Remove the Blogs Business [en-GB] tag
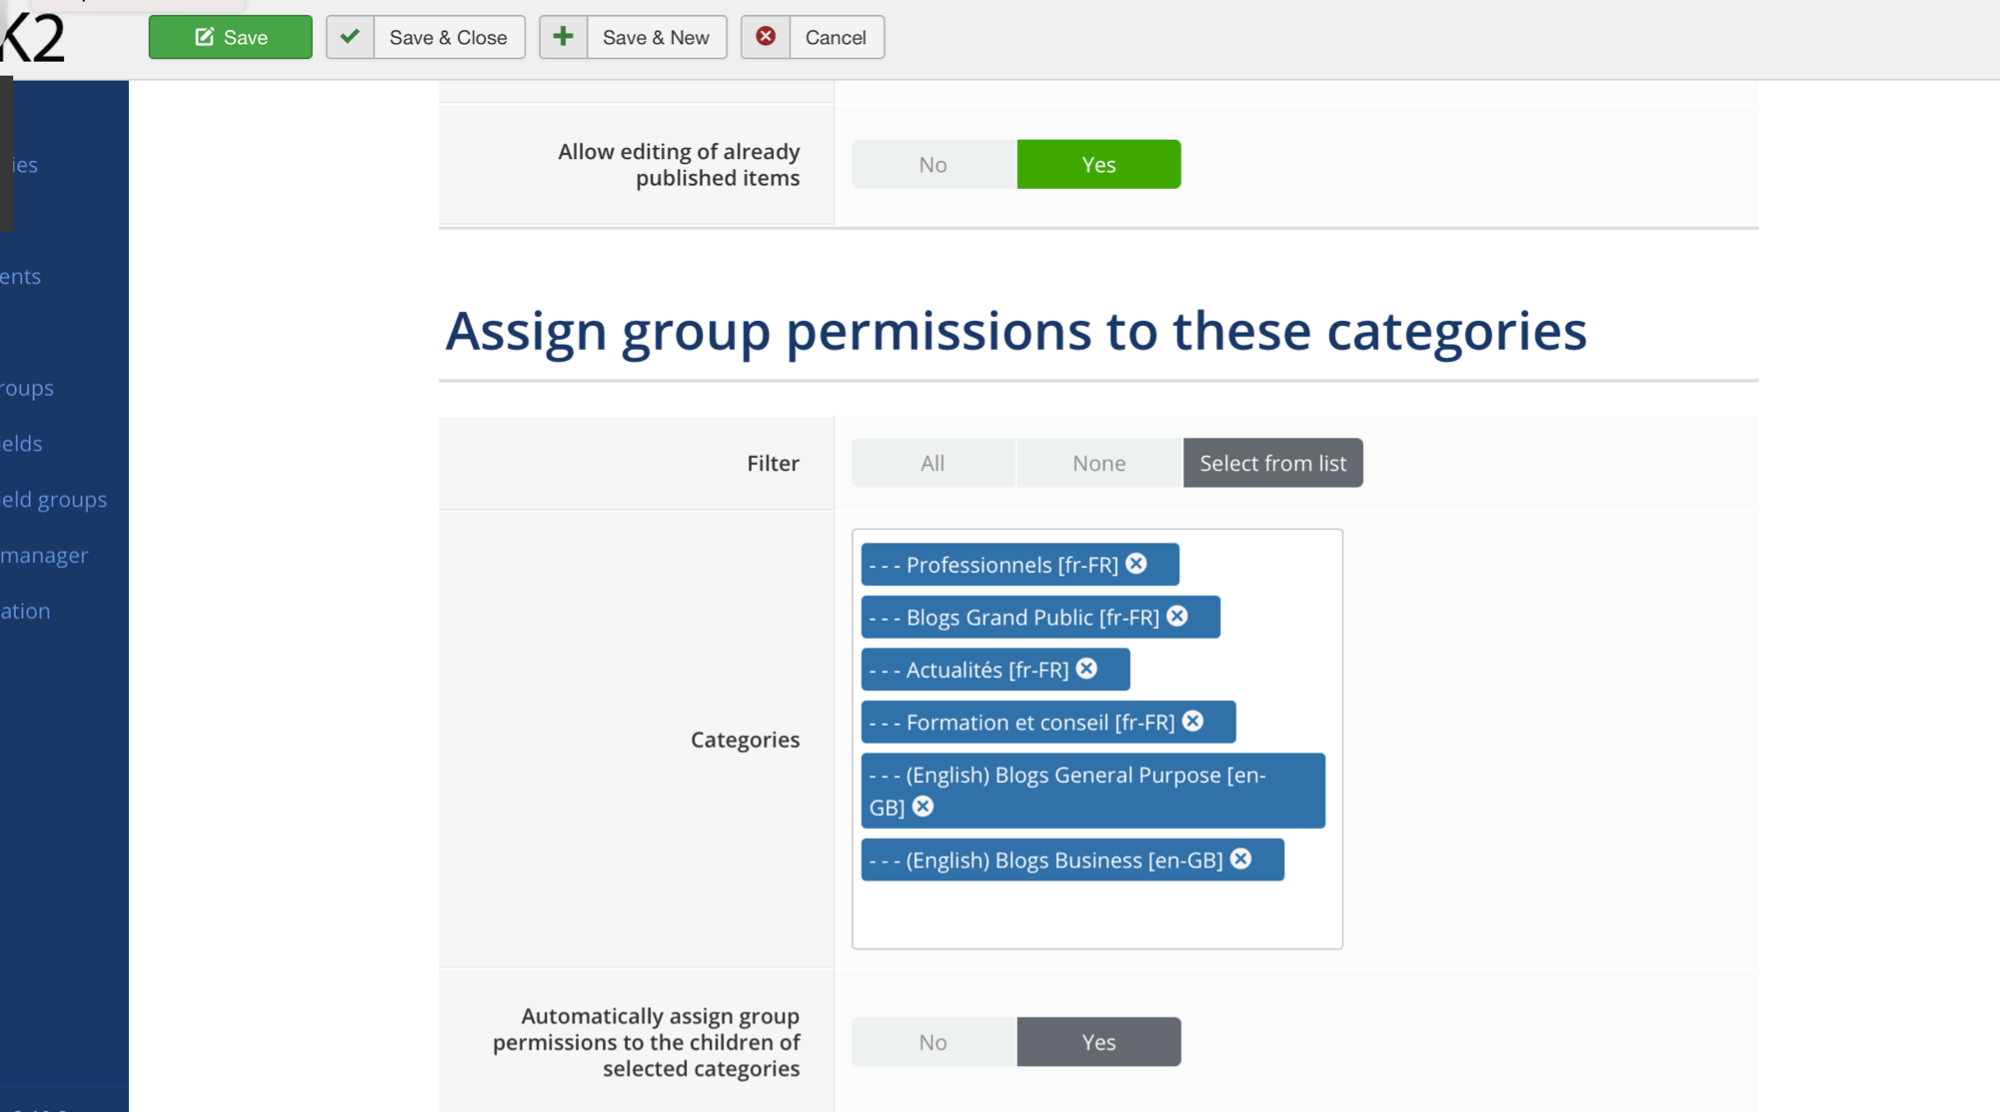The width and height of the screenshot is (2000, 1112). 1241,859
